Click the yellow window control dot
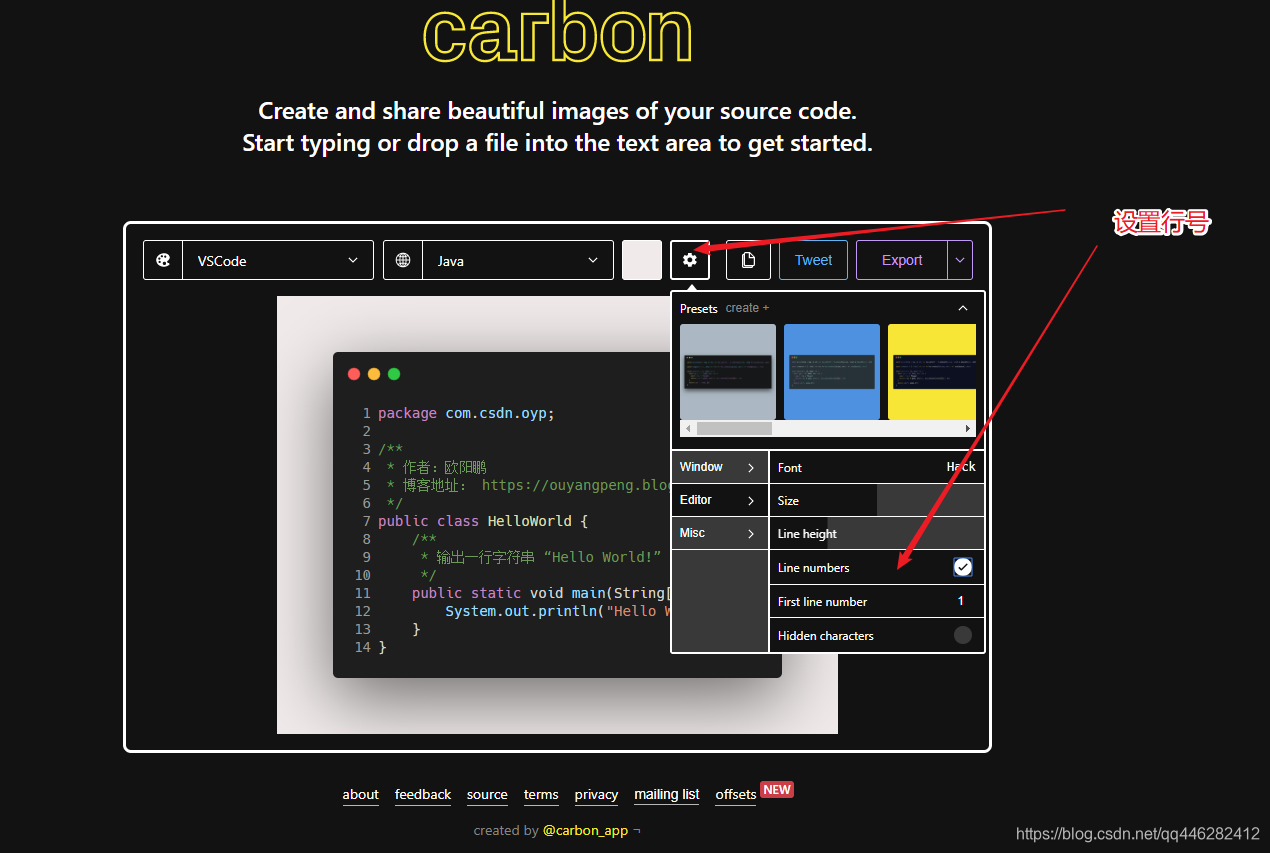The height and width of the screenshot is (853, 1270). pyautogui.click(x=374, y=374)
